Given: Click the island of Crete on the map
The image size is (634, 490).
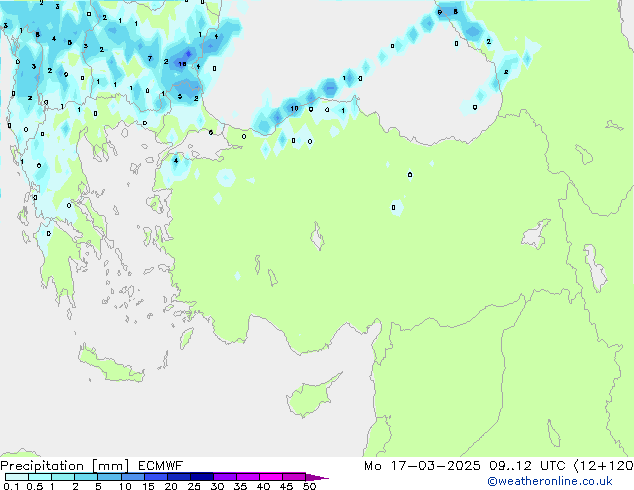Looking at the screenshot, I should point(111,366).
